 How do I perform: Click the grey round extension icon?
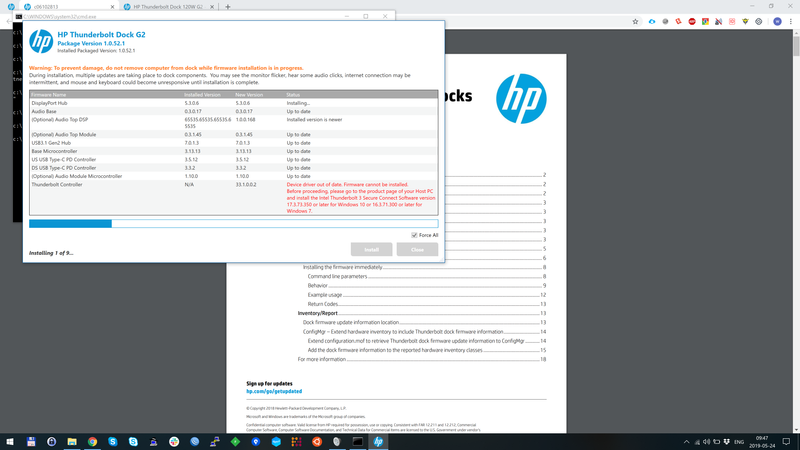click(x=665, y=21)
